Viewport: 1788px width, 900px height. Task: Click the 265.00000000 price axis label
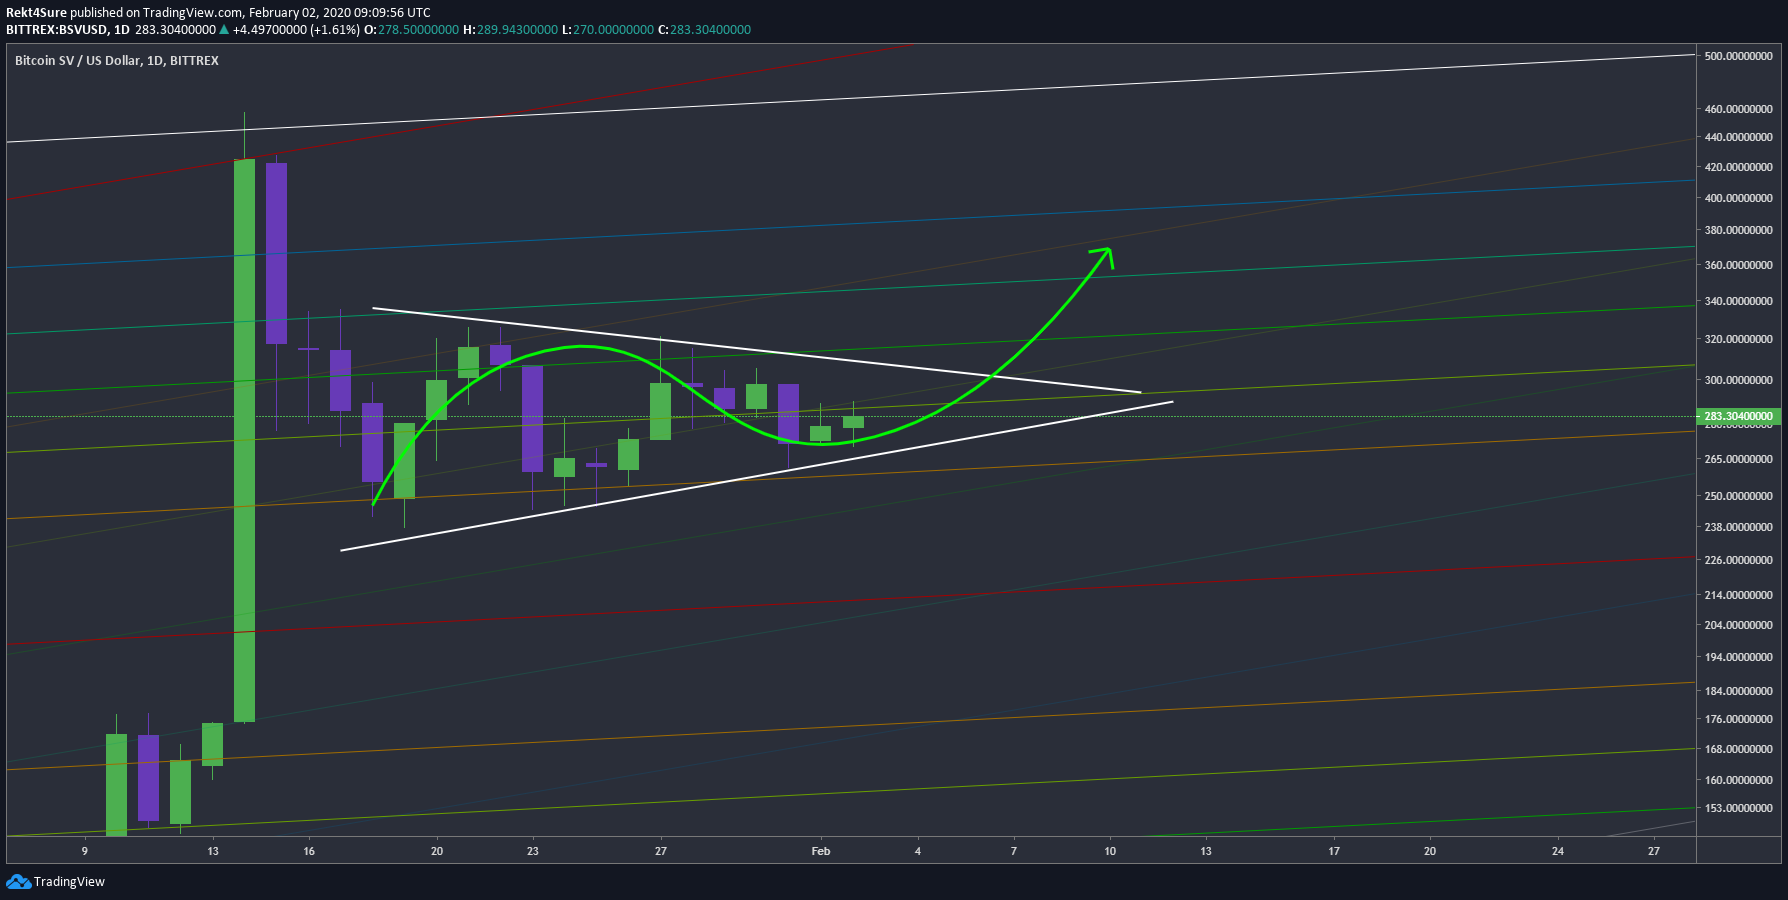(x=1738, y=459)
